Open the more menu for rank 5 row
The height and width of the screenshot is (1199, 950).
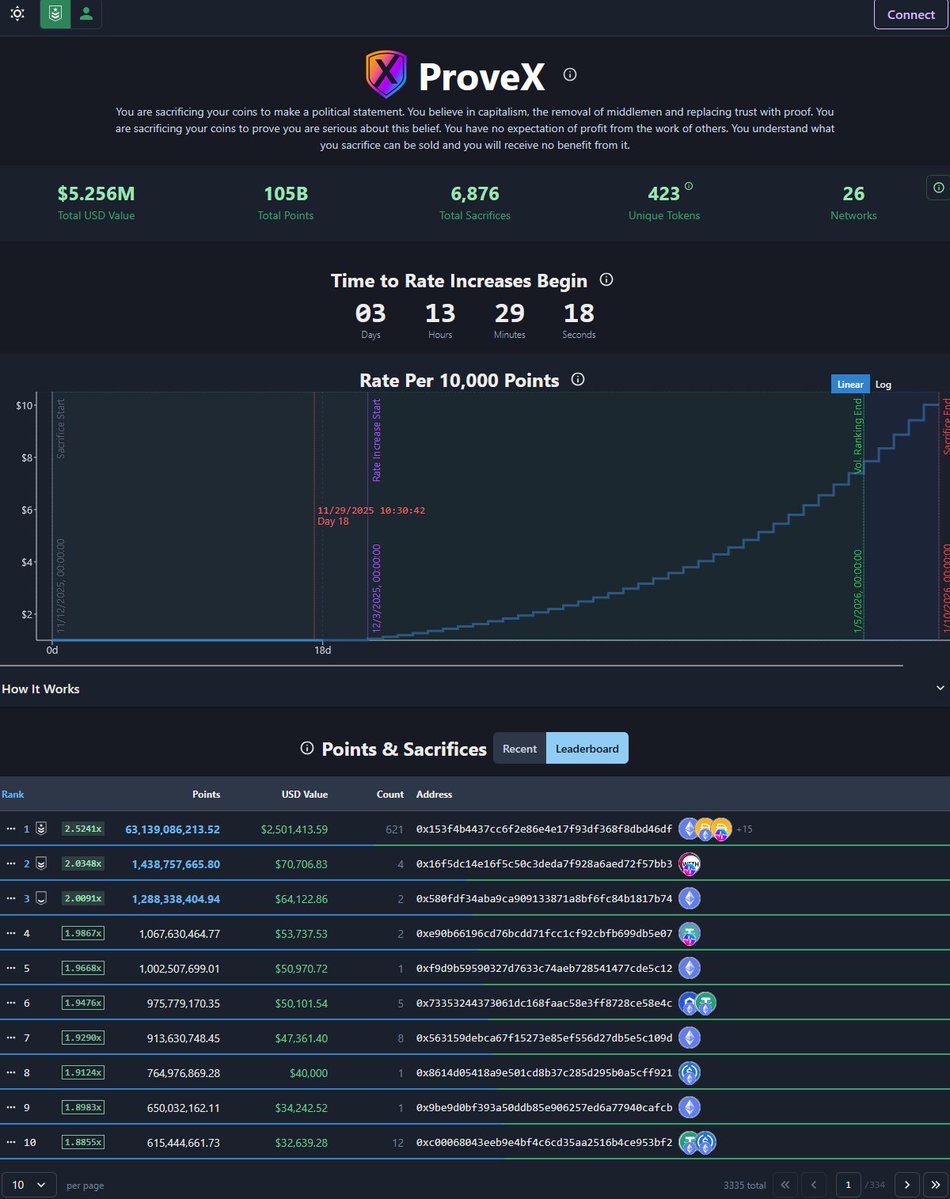click(11, 968)
